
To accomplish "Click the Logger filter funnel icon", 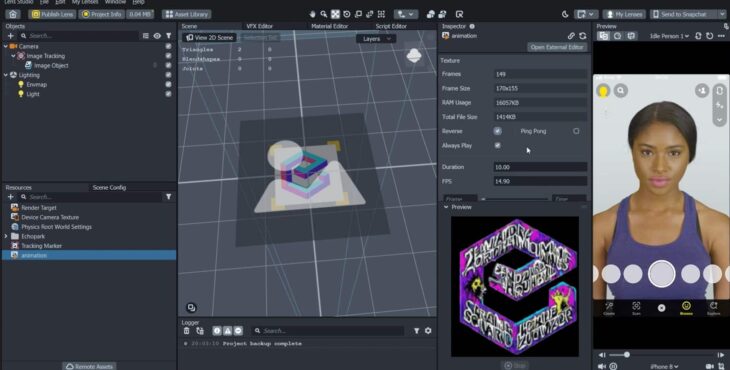I will [417, 331].
